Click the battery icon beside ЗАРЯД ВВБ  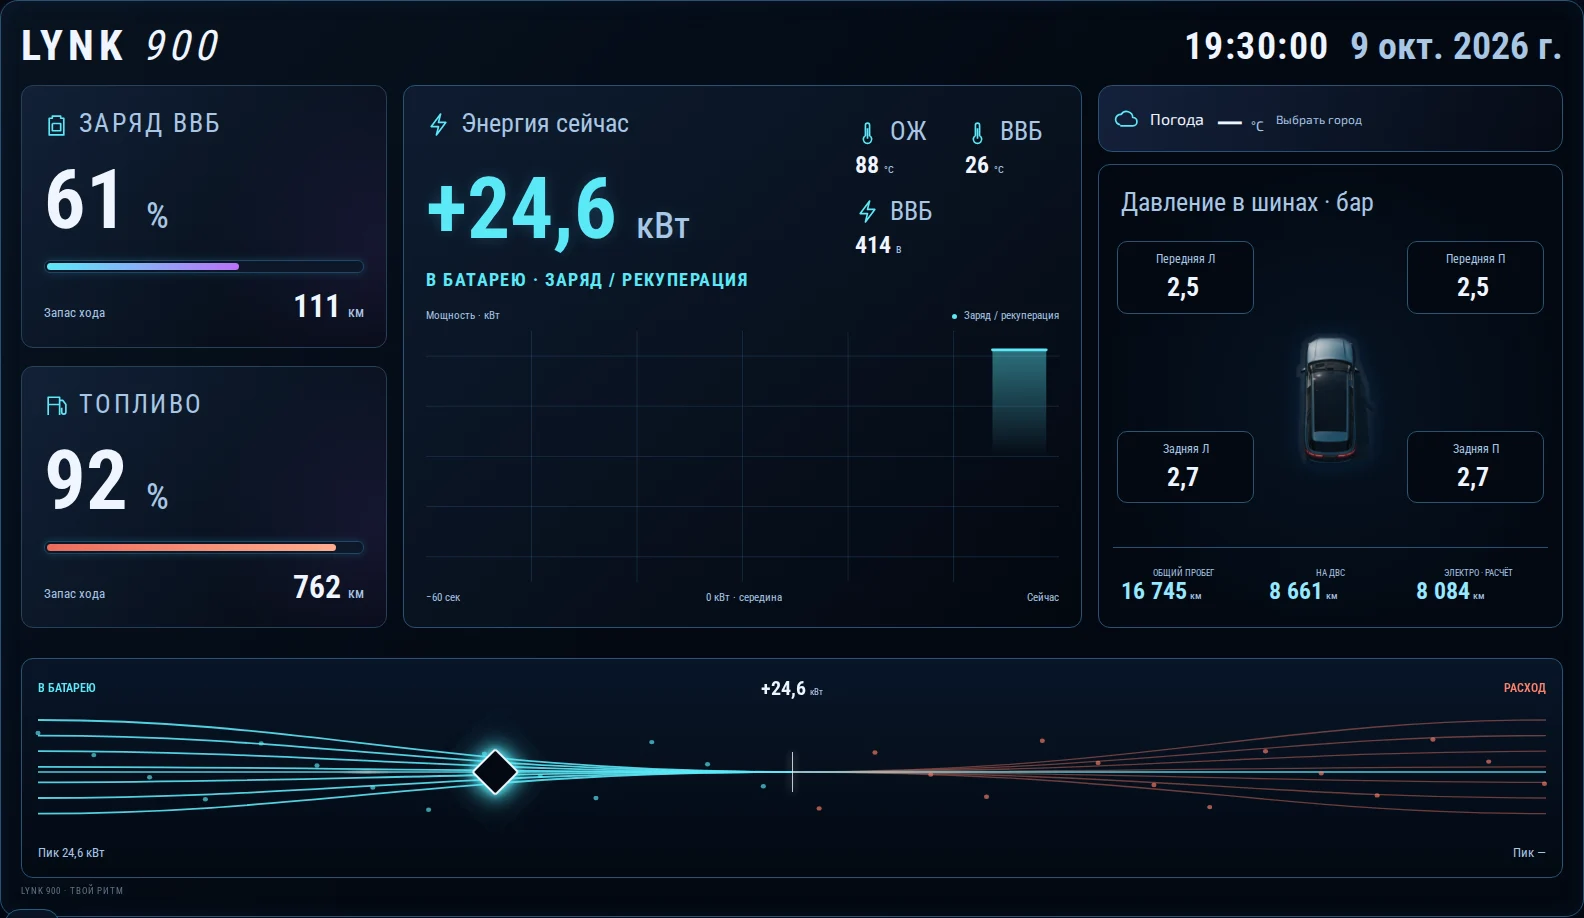tap(57, 125)
